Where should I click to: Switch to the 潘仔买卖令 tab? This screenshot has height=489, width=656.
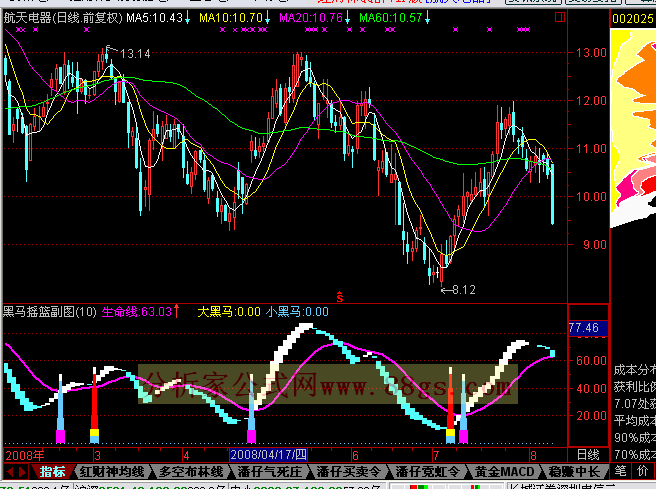[x=348, y=472]
